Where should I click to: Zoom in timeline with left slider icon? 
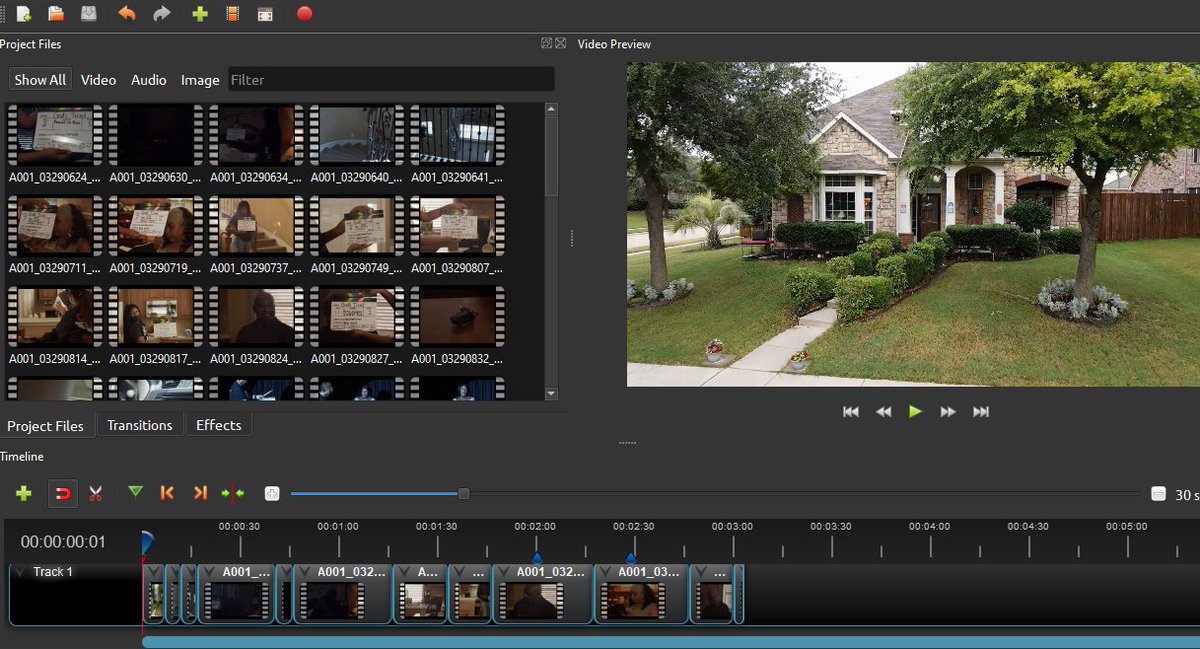(x=272, y=493)
